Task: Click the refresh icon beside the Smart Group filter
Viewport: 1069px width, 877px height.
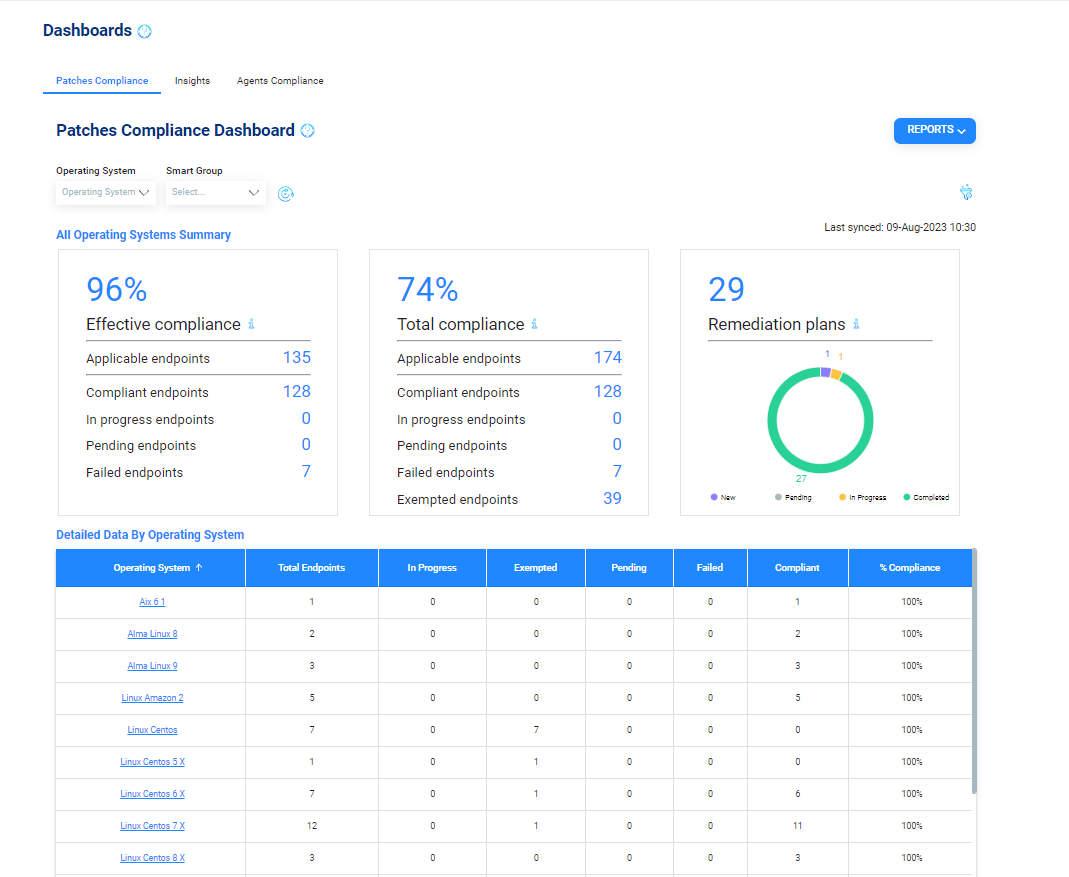Action: pos(286,194)
